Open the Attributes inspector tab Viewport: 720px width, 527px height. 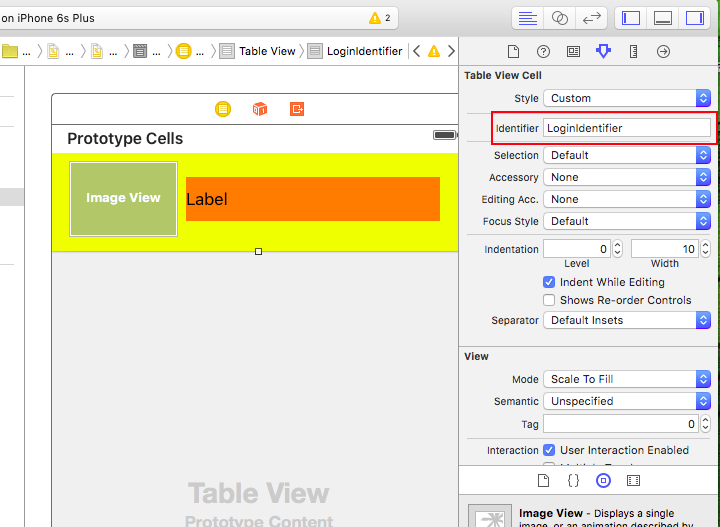tap(603, 51)
